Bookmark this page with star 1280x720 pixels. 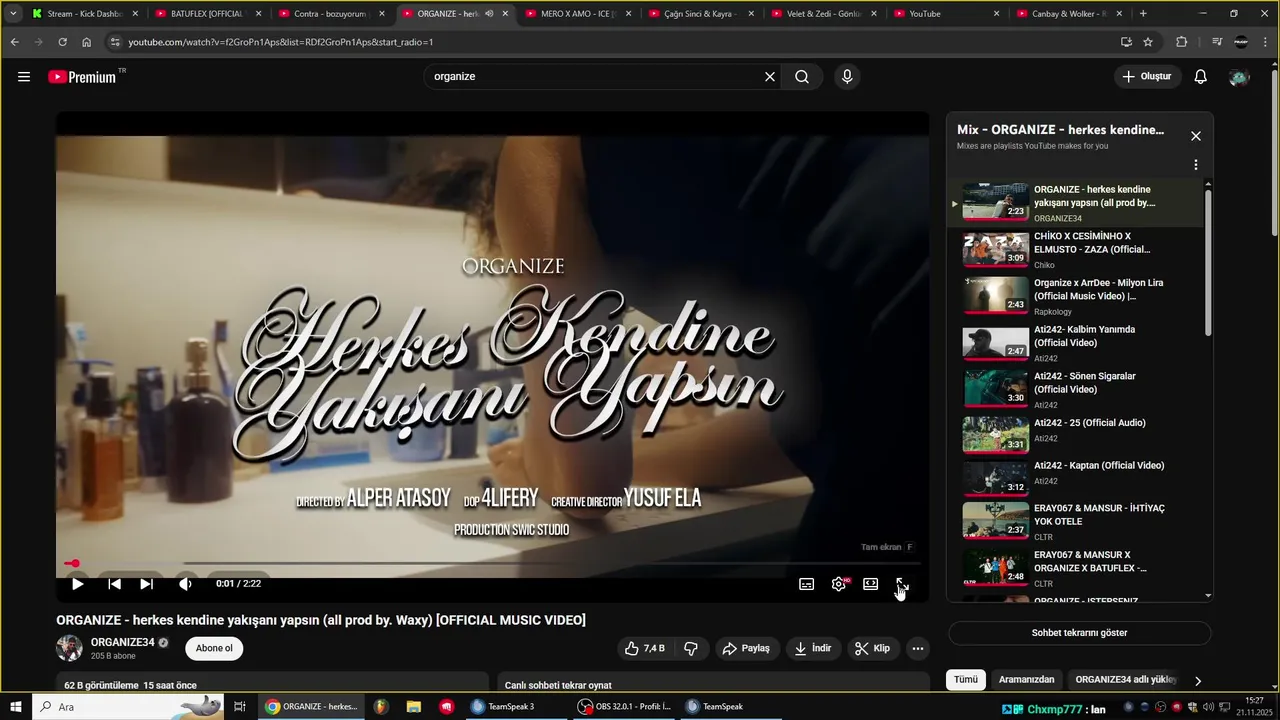(1148, 42)
